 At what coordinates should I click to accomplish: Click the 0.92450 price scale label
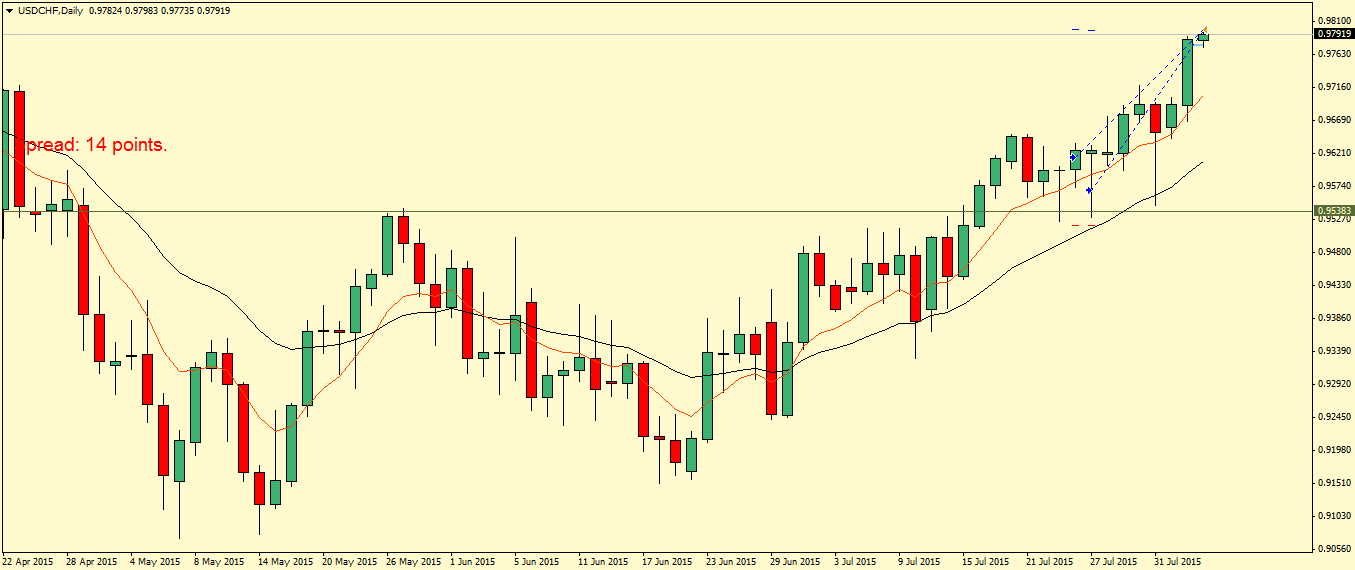click(1335, 416)
